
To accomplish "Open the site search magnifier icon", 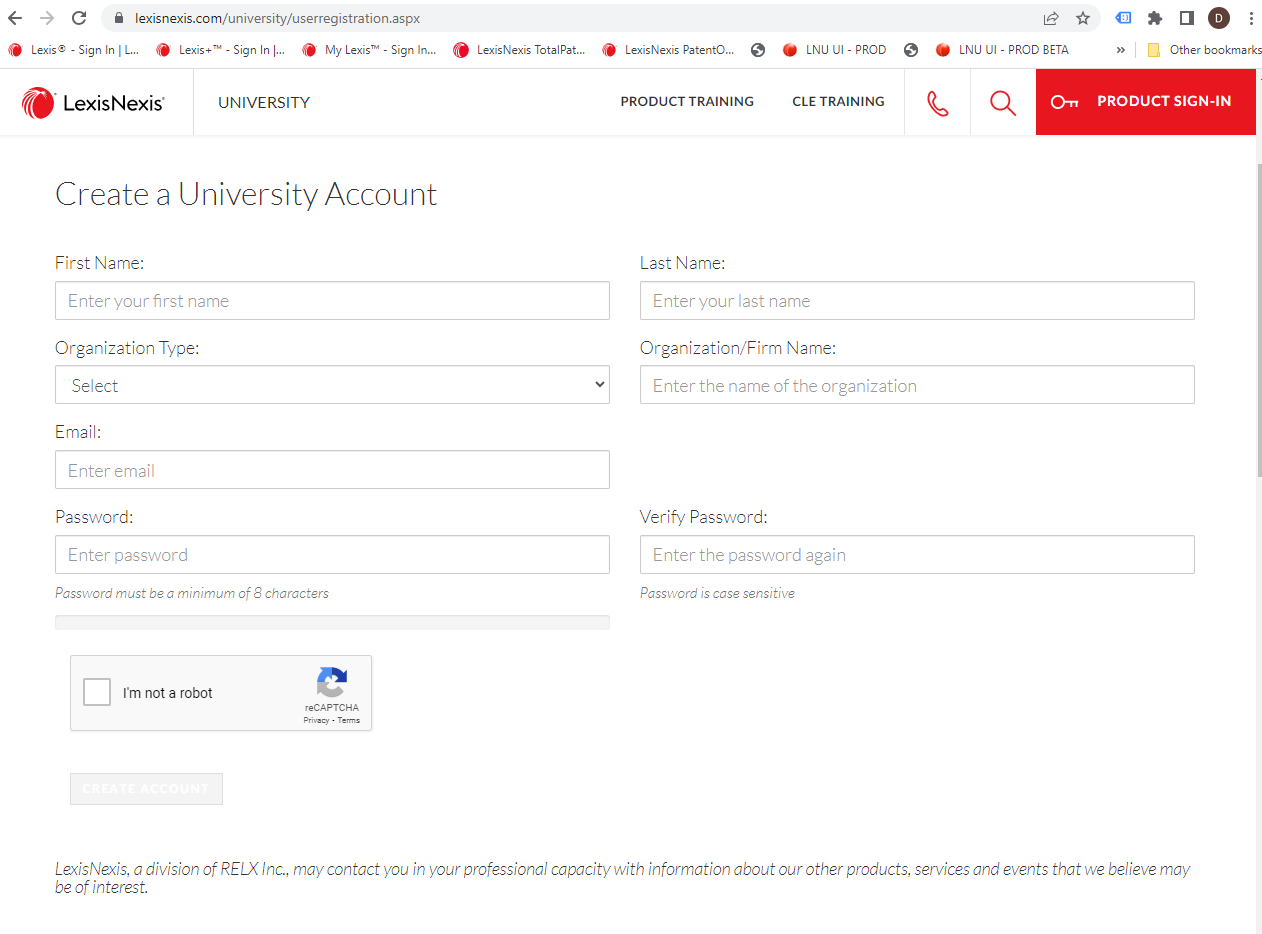I will (x=1002, y=103).
